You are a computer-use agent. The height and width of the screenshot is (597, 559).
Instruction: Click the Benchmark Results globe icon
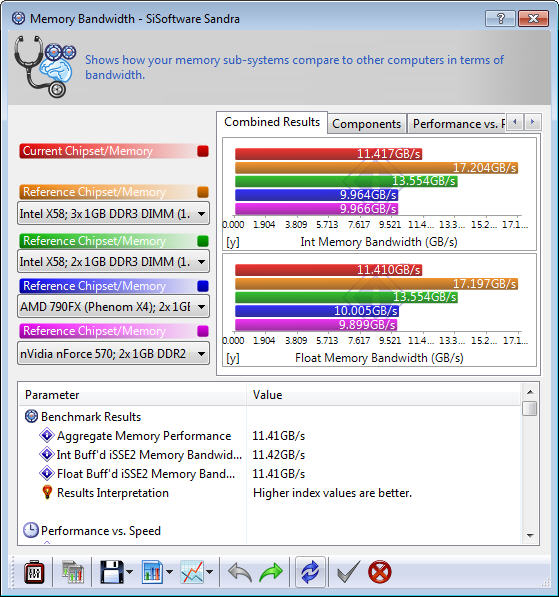point(31,416)
